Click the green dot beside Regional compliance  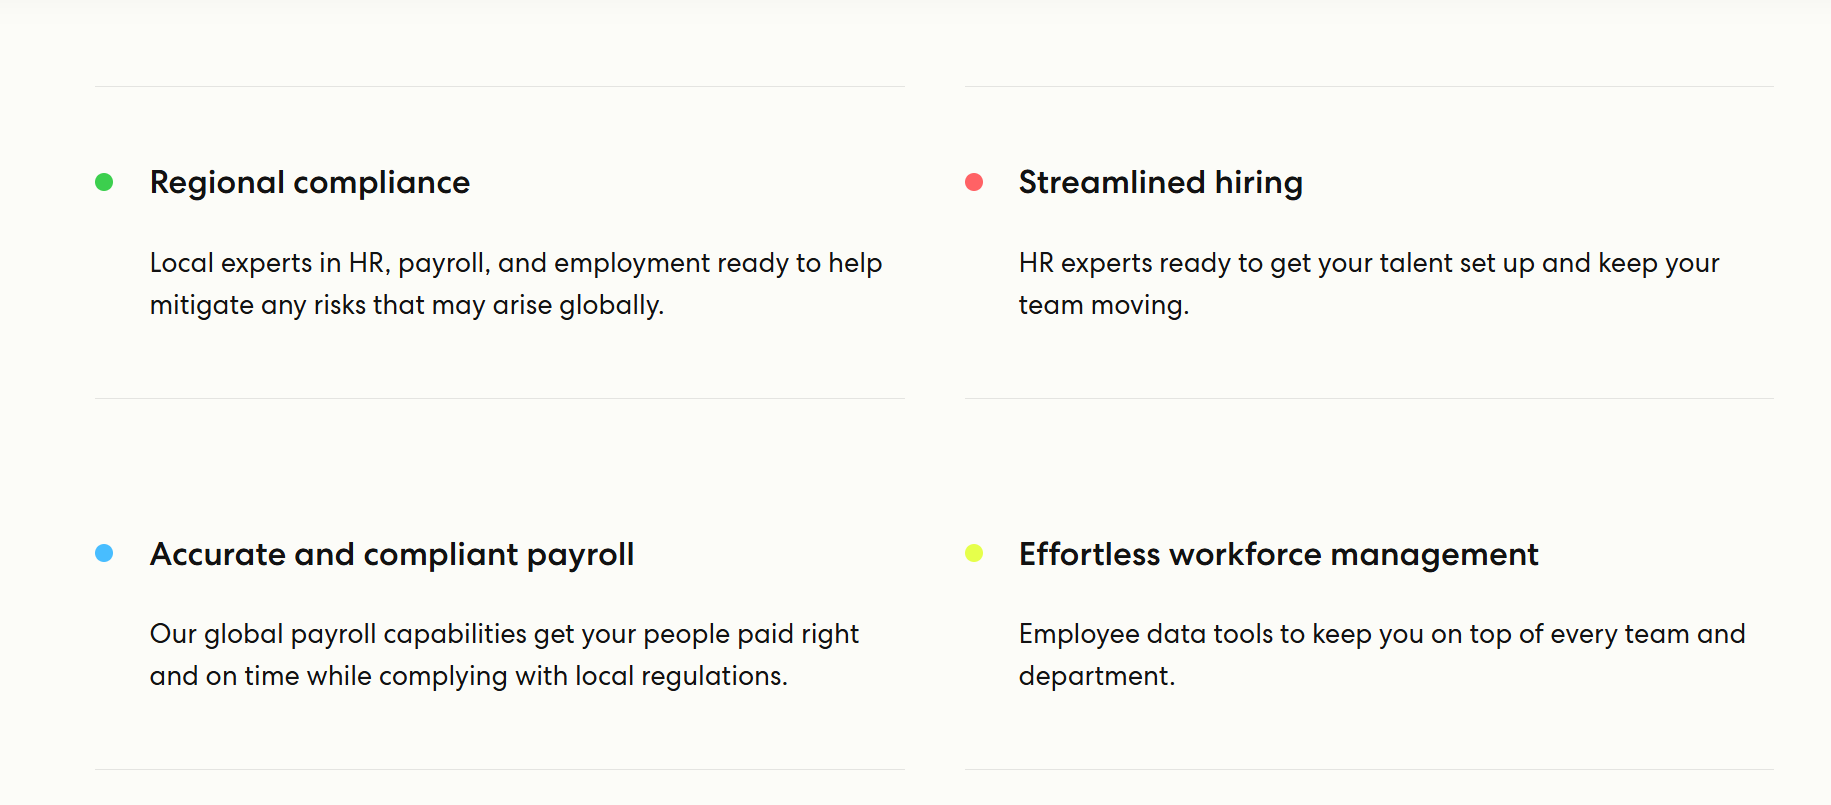(104, 182)
